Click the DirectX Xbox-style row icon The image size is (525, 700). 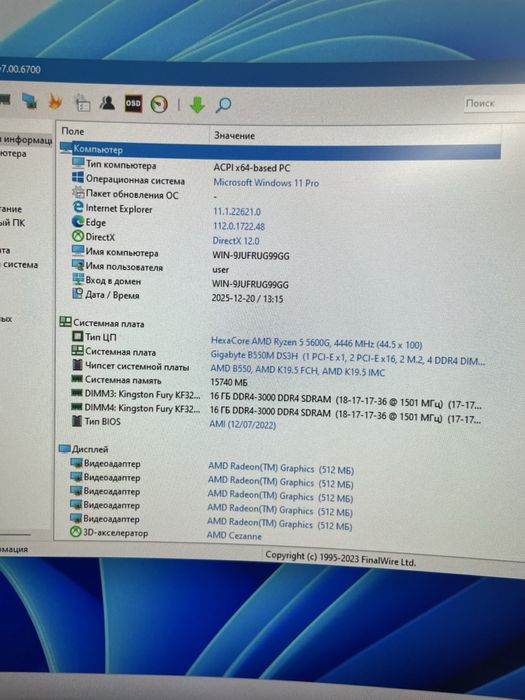click(78, 236)
